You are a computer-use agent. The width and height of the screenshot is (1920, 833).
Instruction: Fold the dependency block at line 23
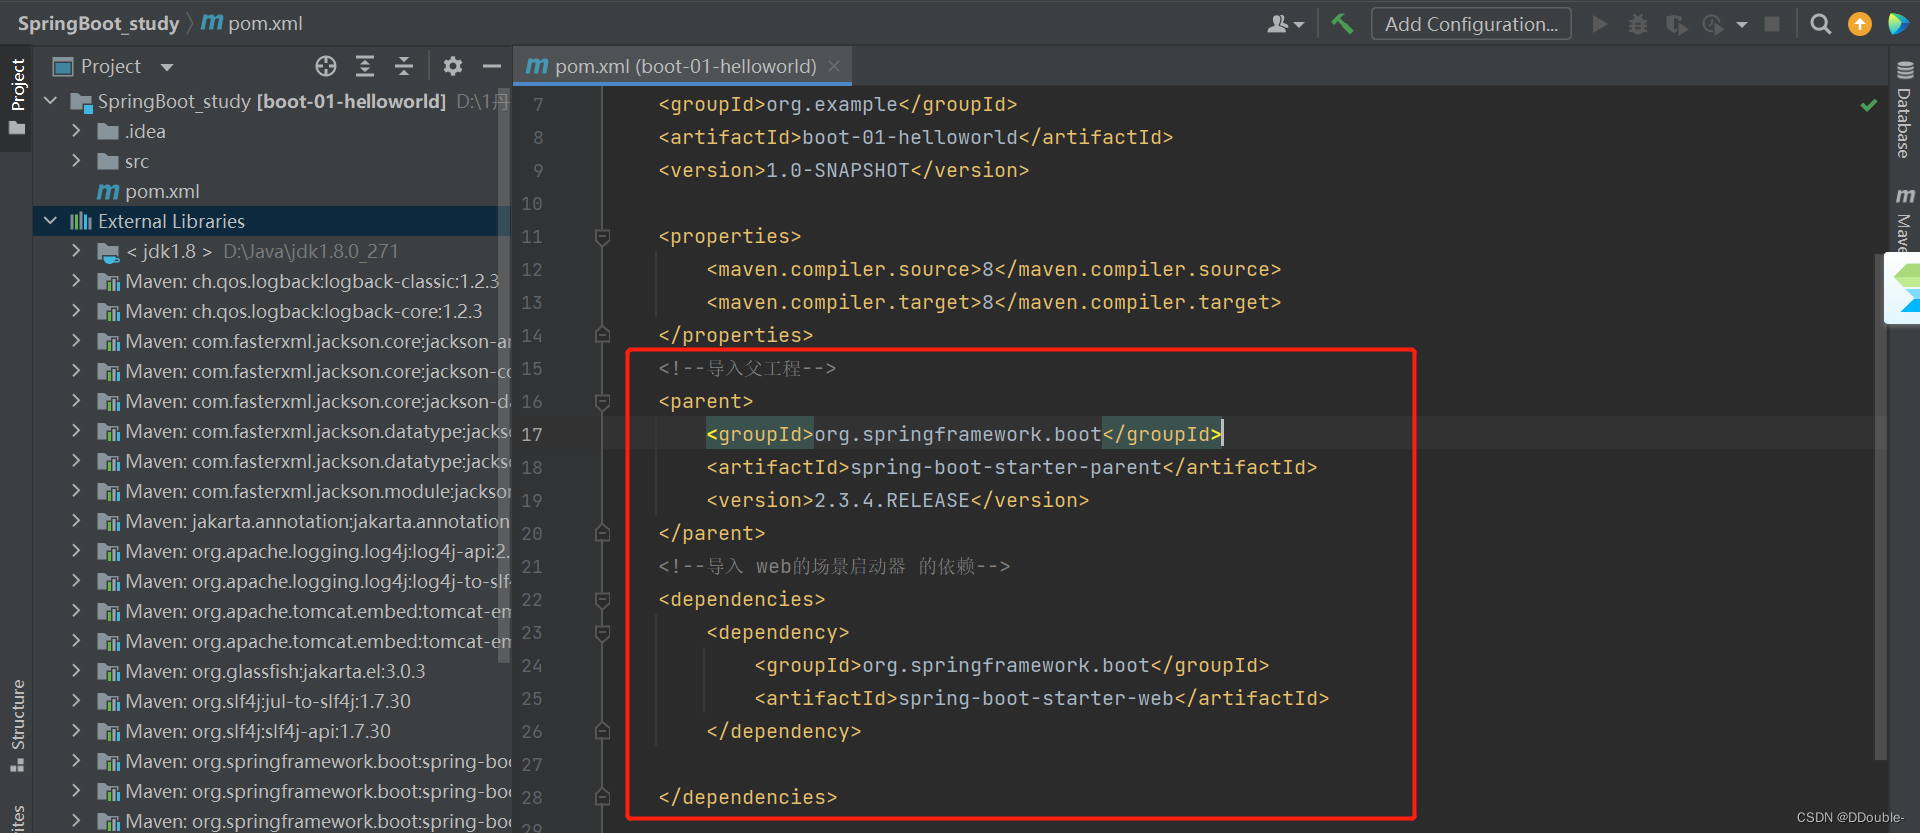click(602, 633)
